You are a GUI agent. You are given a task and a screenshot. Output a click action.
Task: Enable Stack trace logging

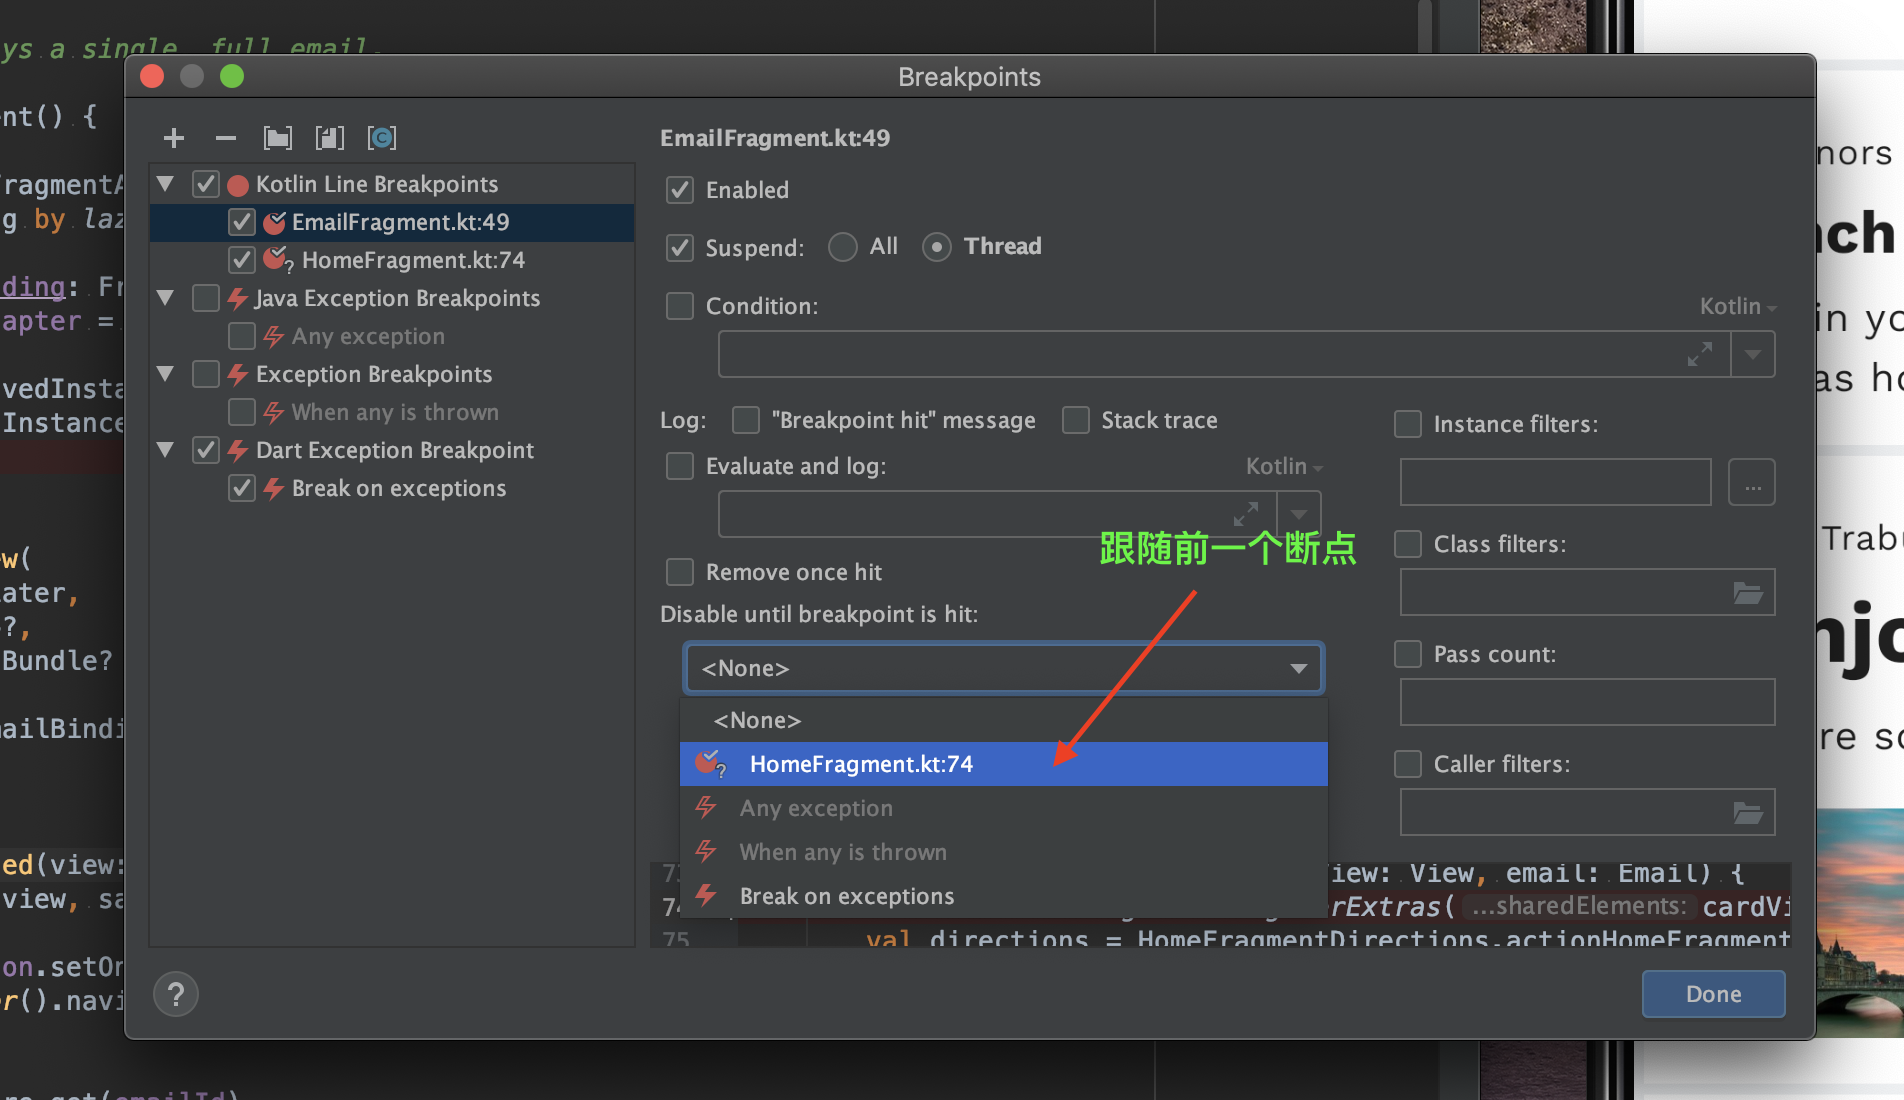point(1076,420)
